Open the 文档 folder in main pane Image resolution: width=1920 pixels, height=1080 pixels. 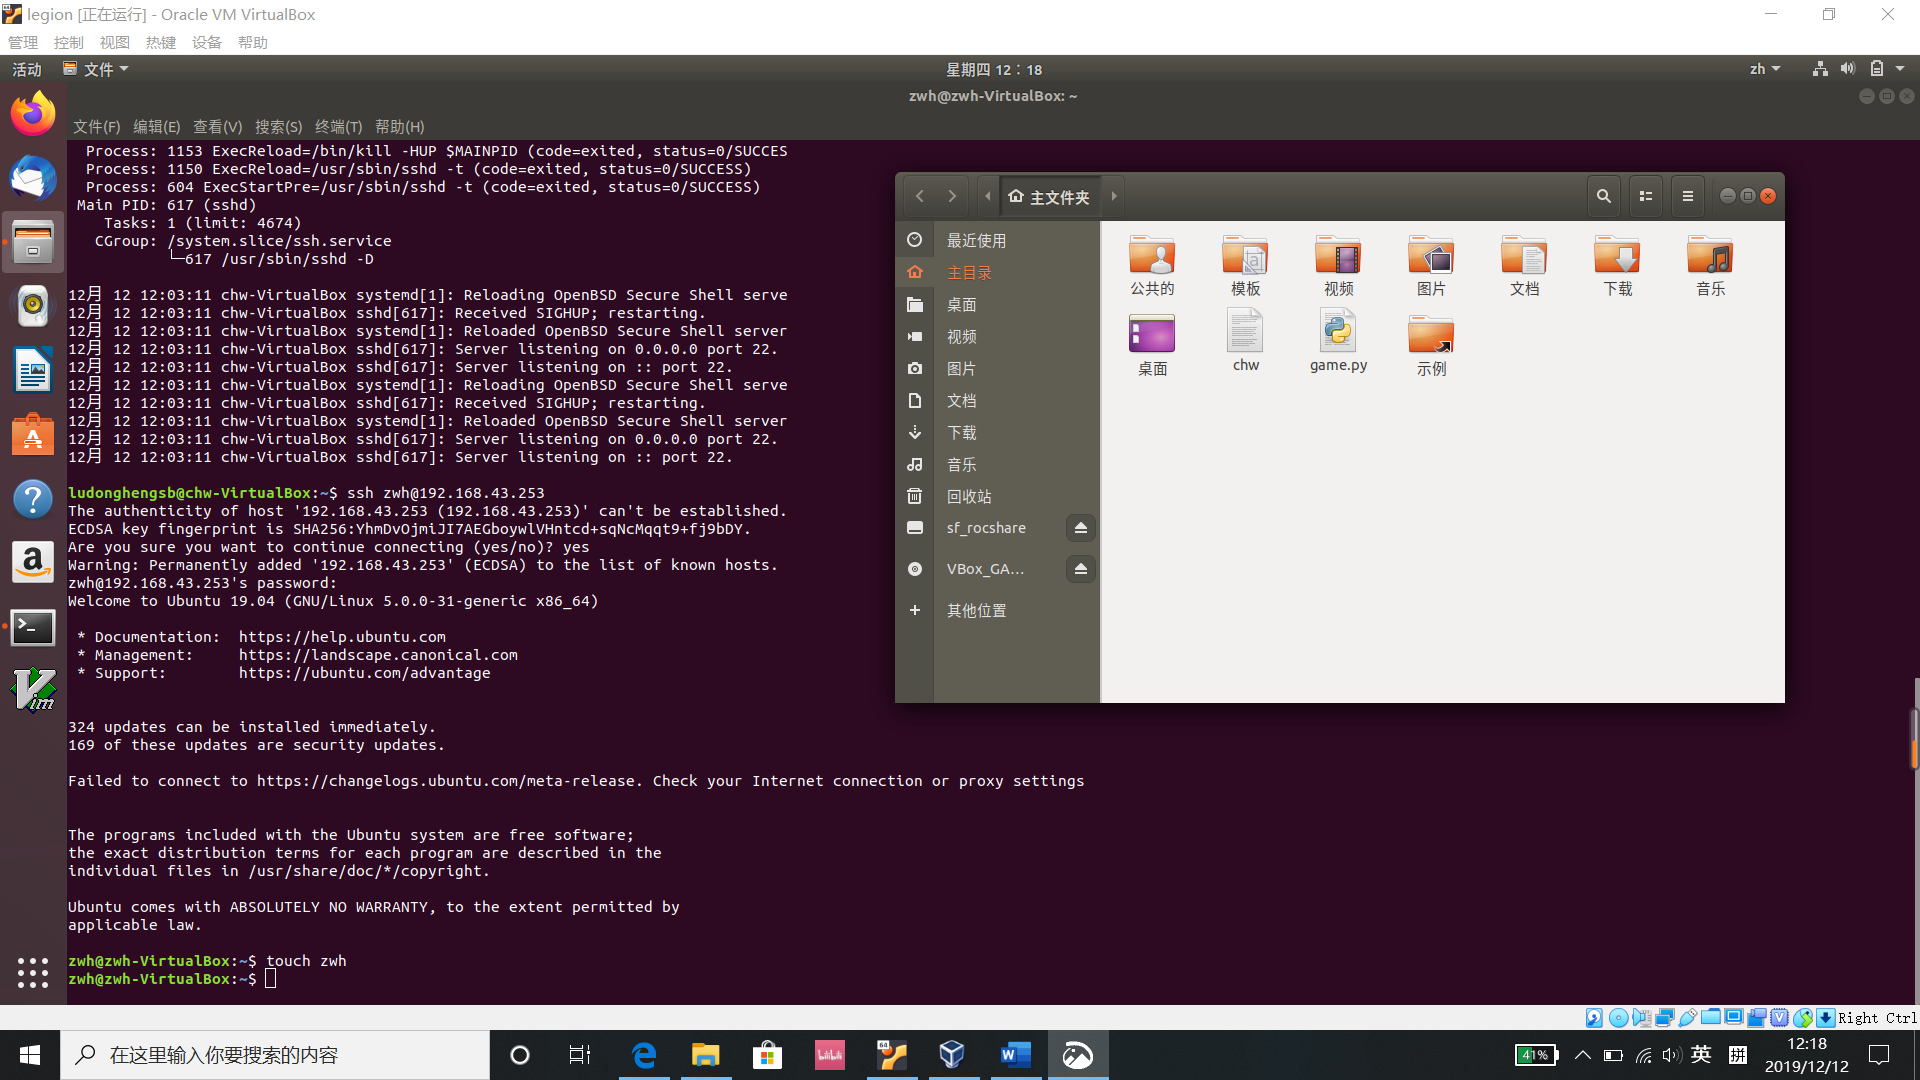coord(1524,266)
